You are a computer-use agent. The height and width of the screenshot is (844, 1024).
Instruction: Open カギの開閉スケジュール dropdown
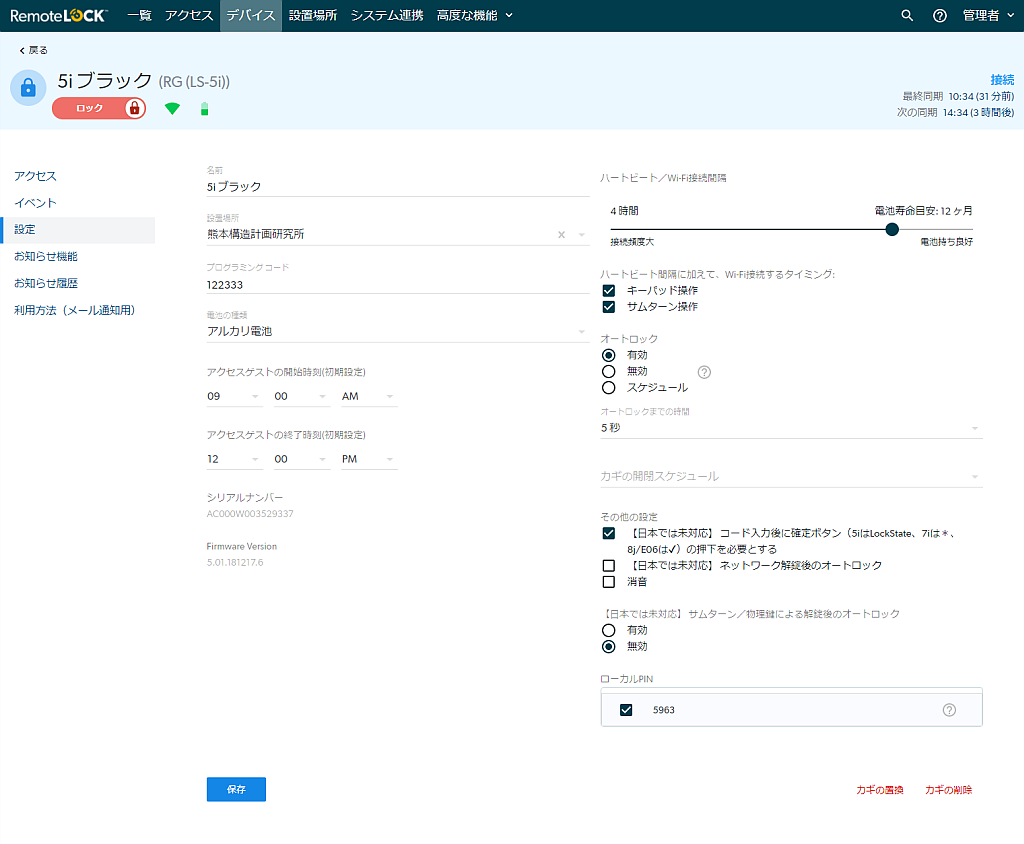792,477
